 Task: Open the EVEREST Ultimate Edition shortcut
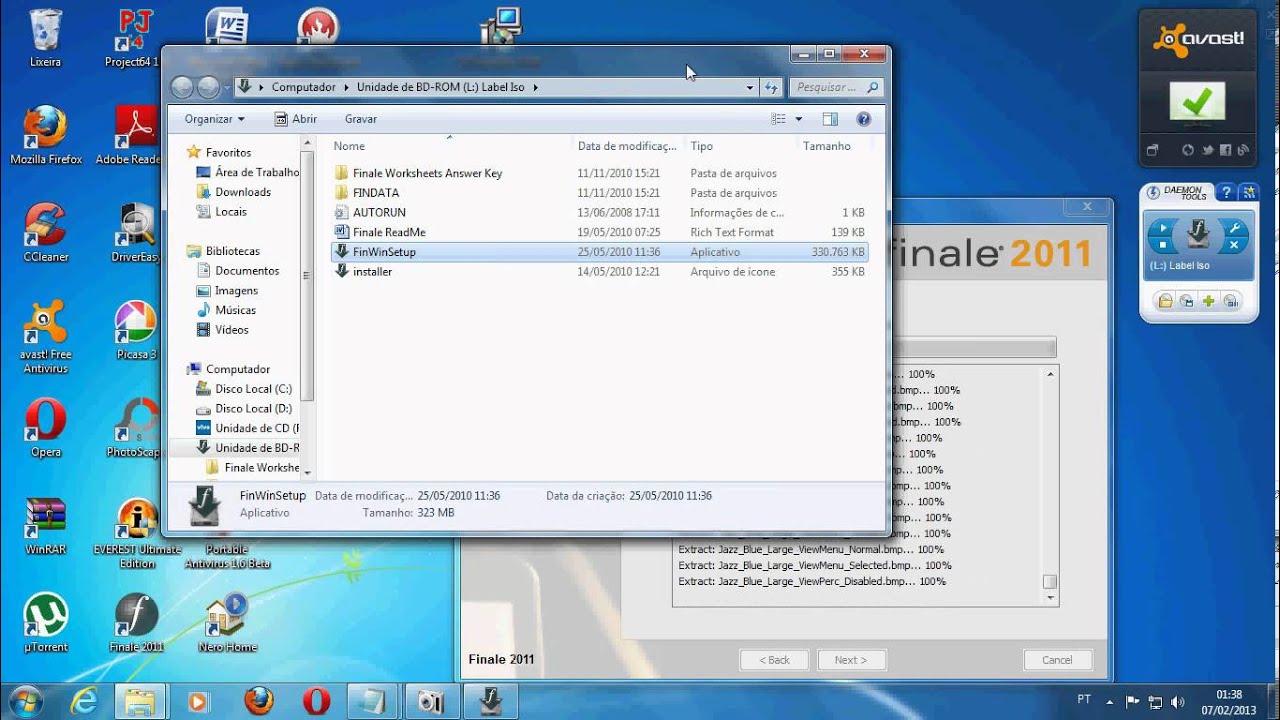tap(137, 534)
